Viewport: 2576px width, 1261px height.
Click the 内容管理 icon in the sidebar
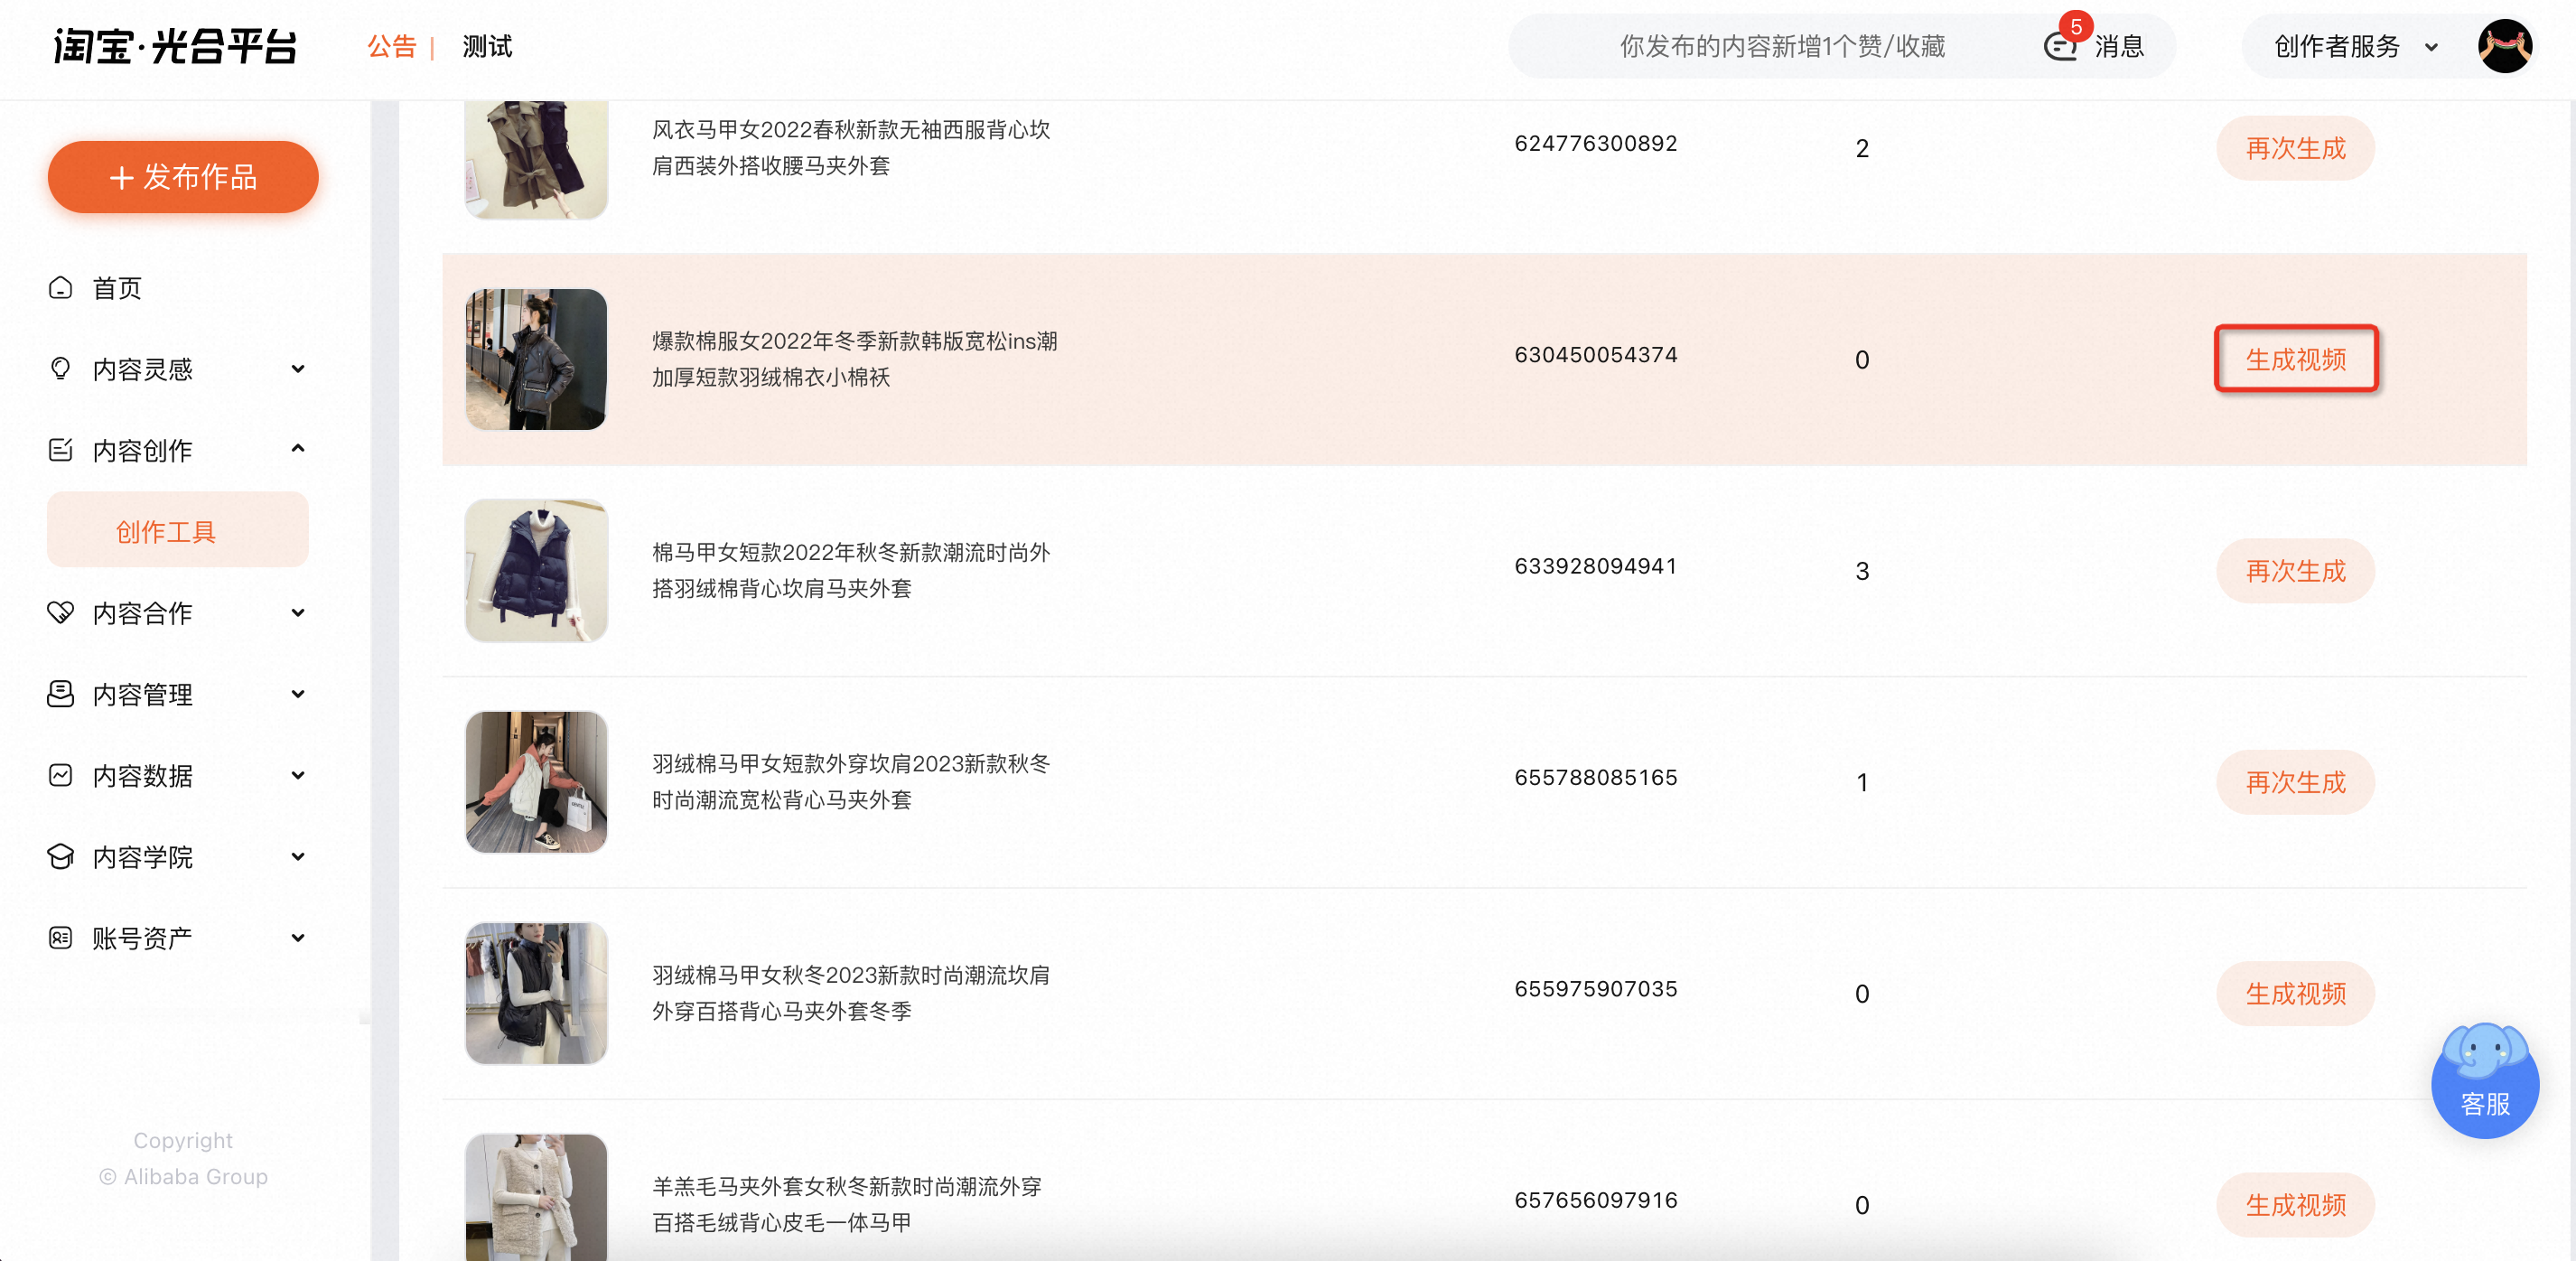pos(60,694)
